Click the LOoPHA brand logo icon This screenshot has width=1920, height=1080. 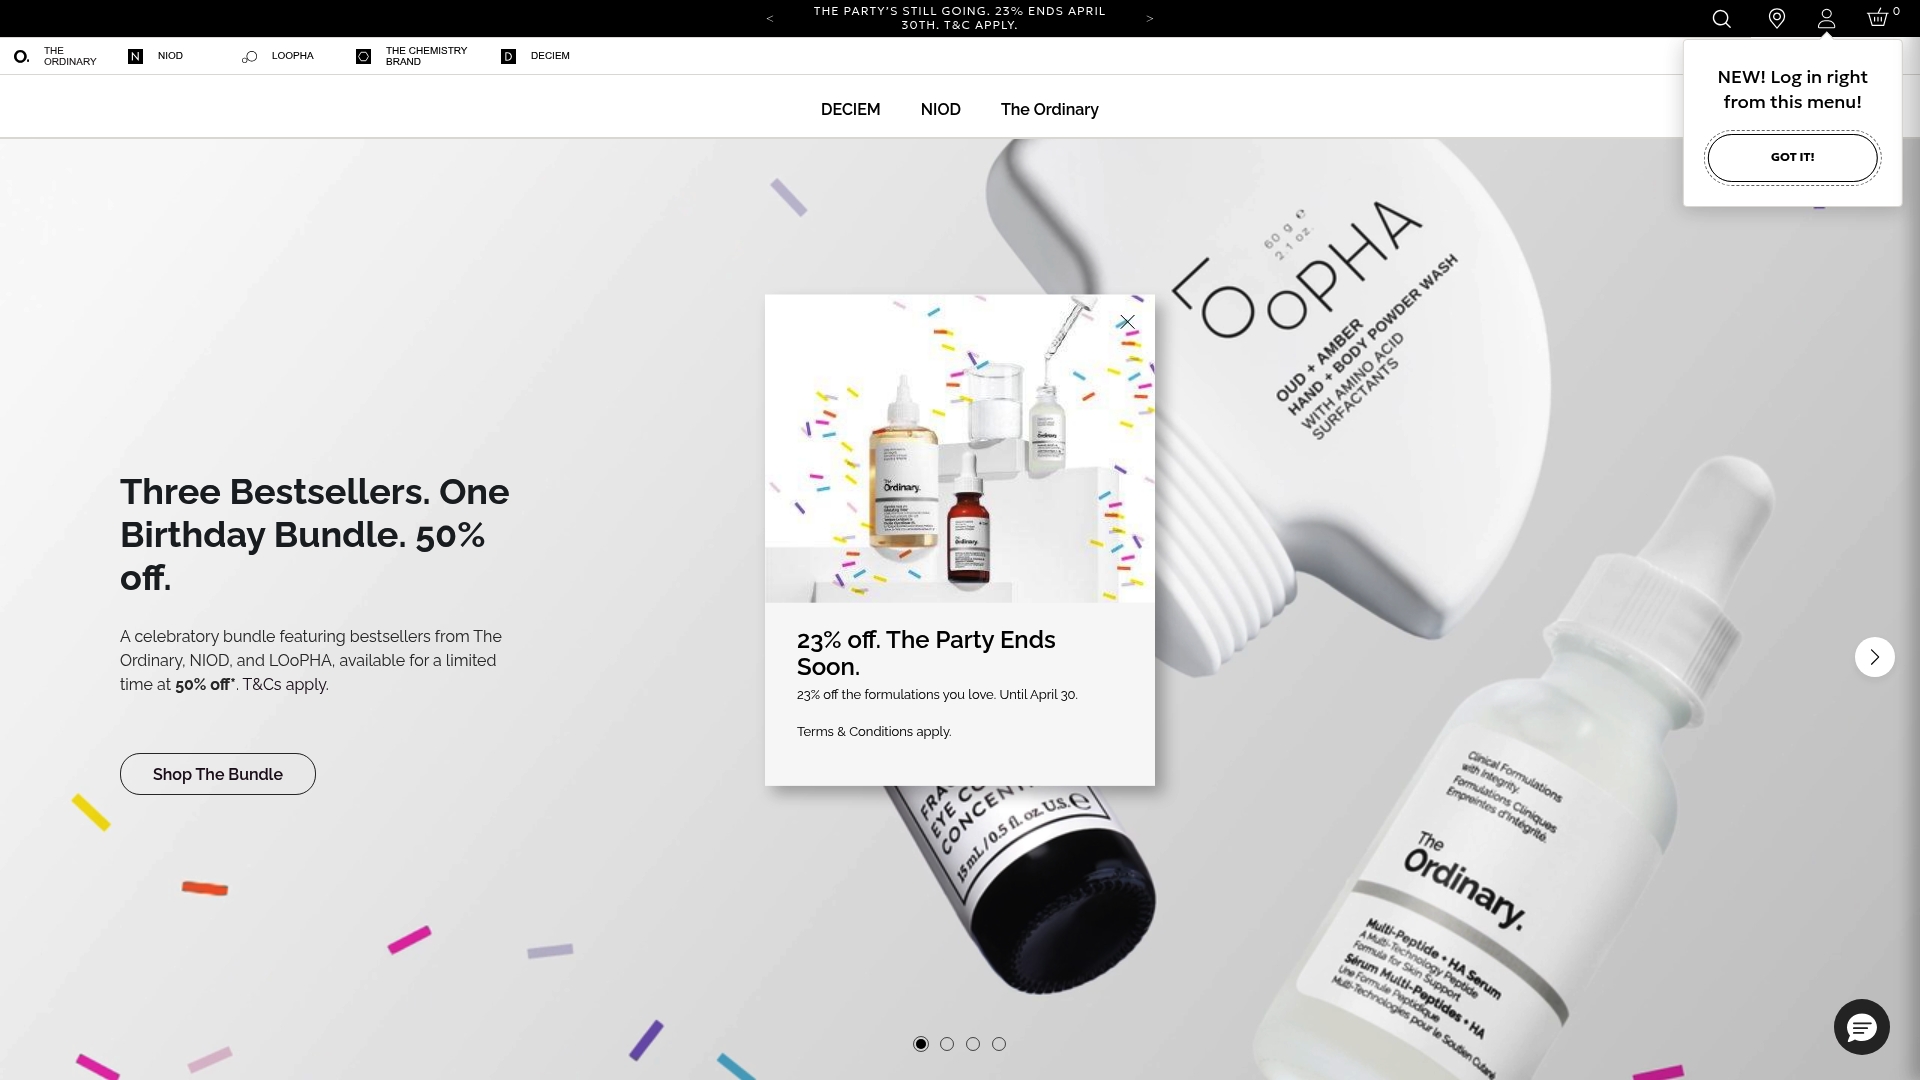click(249, 57)
